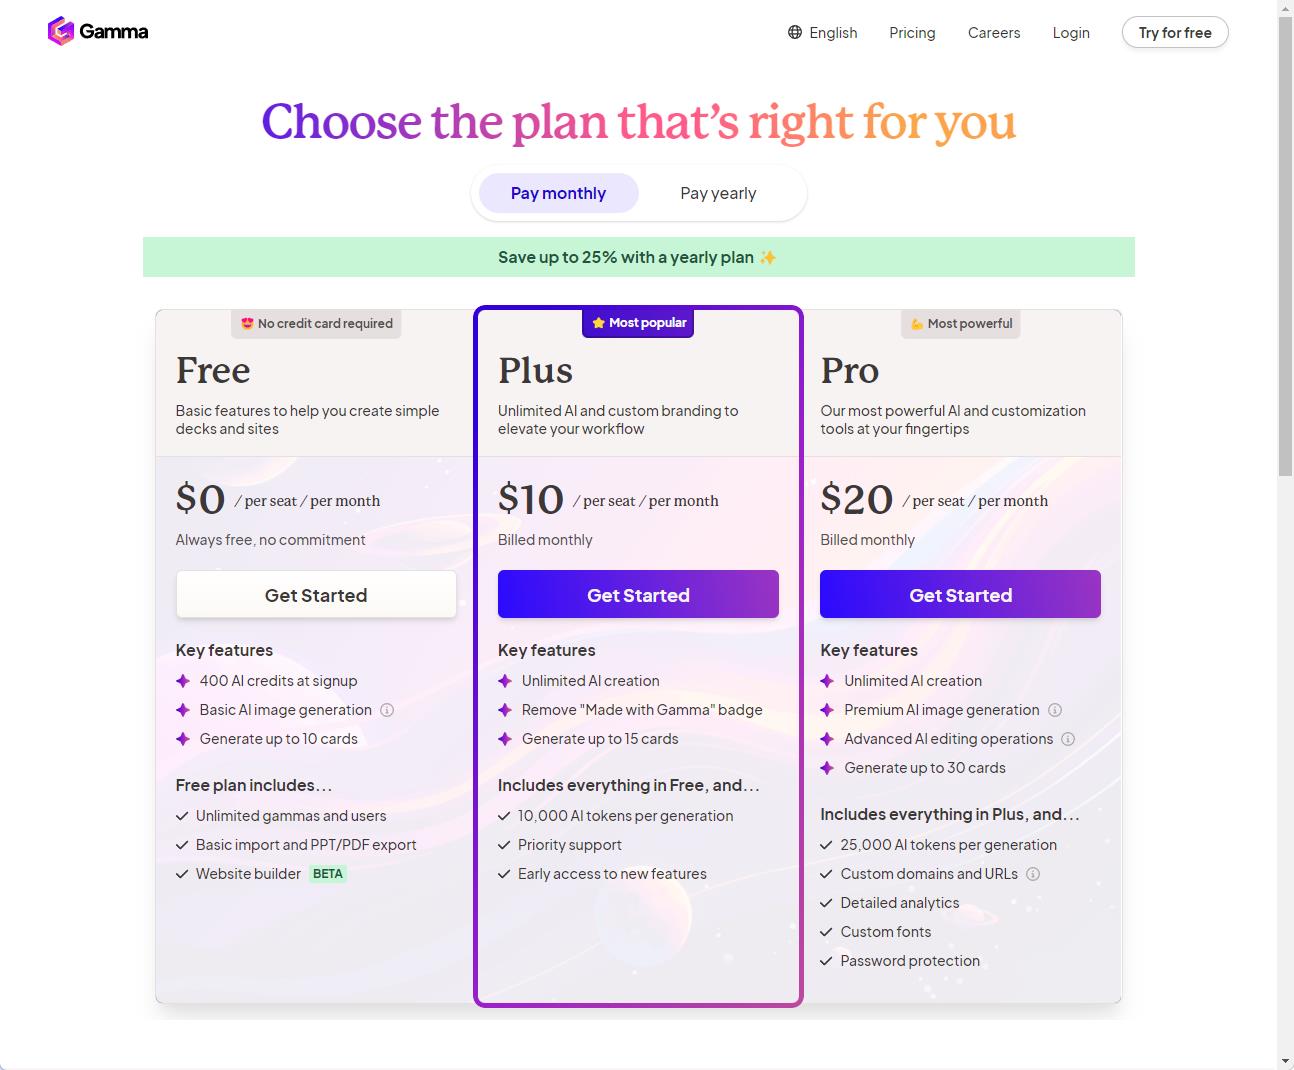
Task: Click the Try for free button
Action: pos(1175,32)
